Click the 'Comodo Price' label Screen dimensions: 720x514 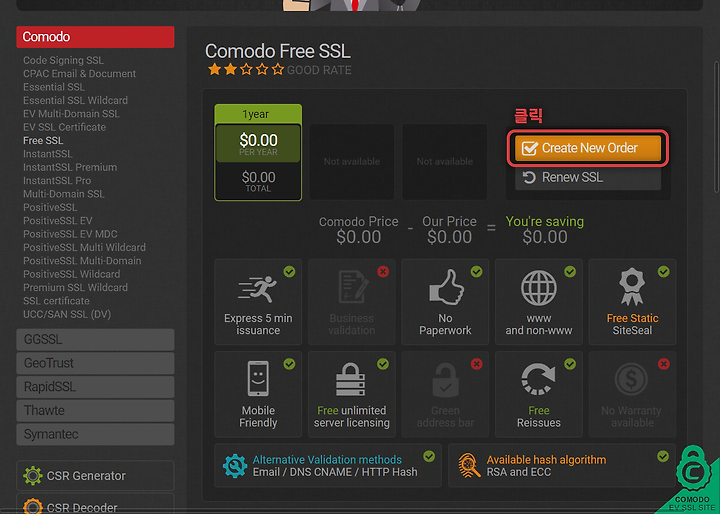pos(359,221)
